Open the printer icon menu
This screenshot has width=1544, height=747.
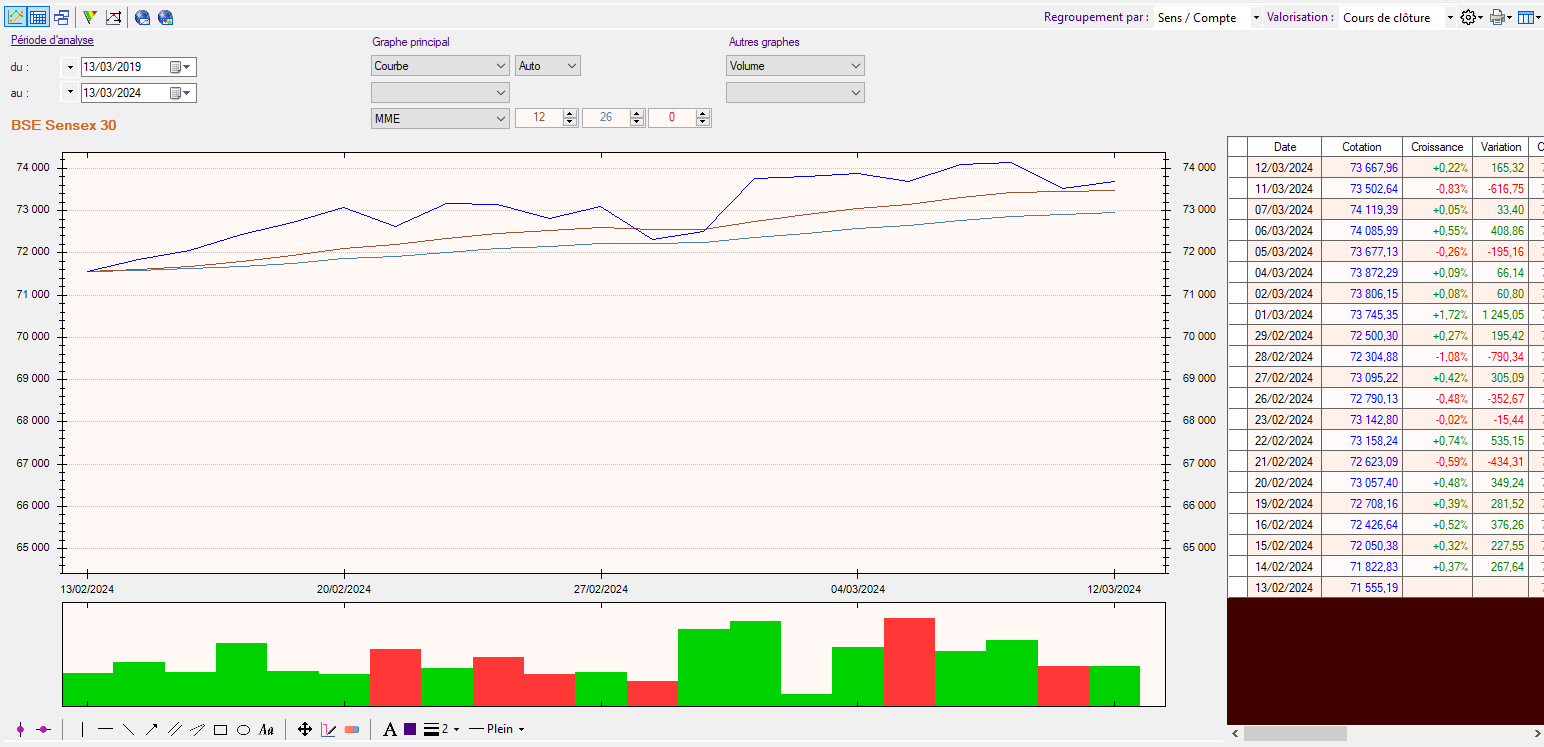(x=1499, y=17)
